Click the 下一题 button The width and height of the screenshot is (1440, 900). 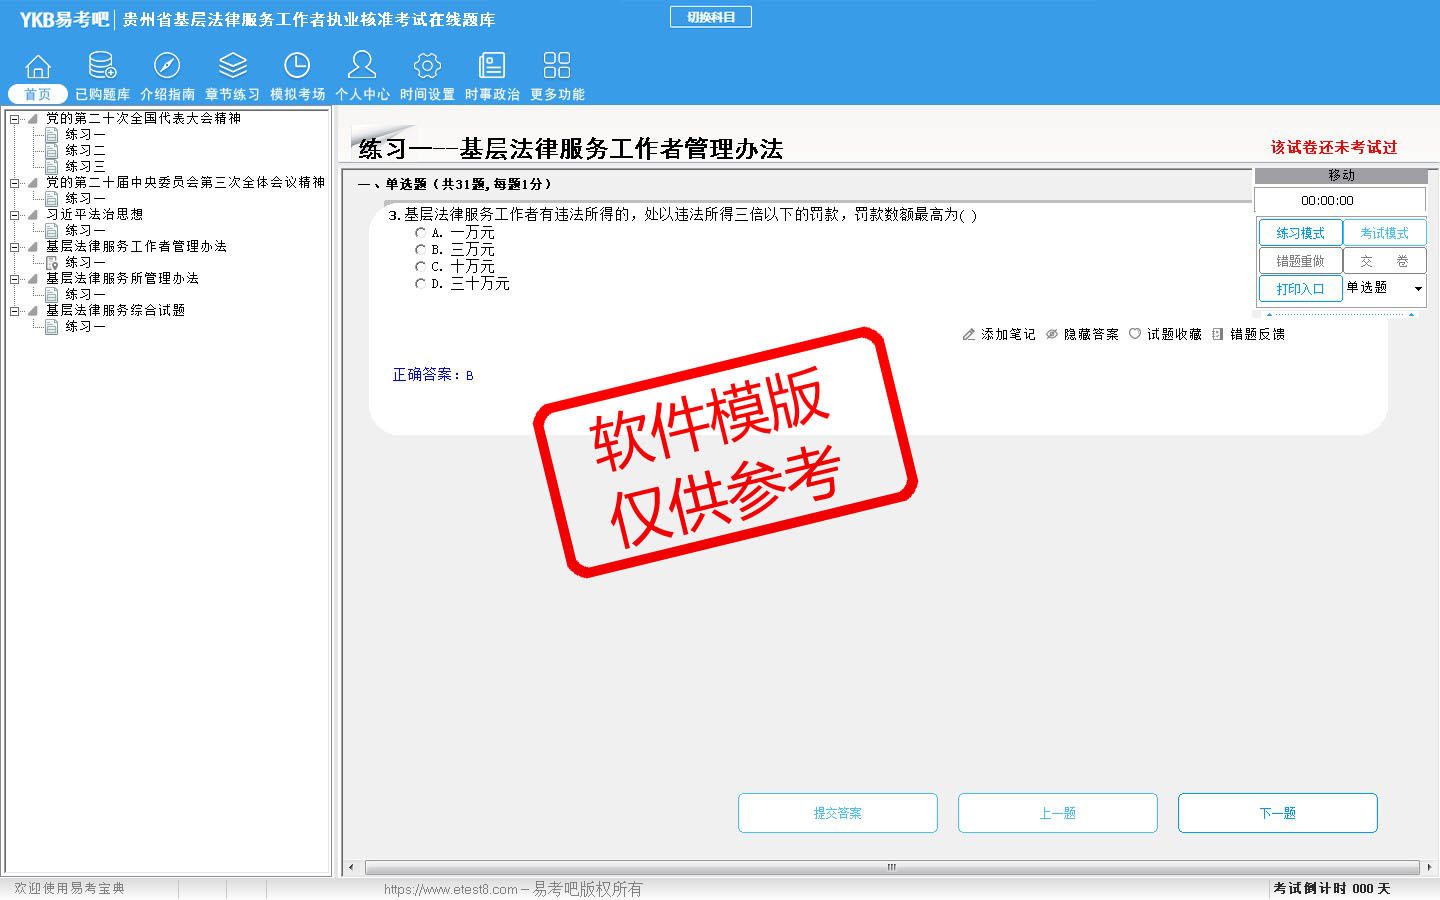tap(1277, 813)
